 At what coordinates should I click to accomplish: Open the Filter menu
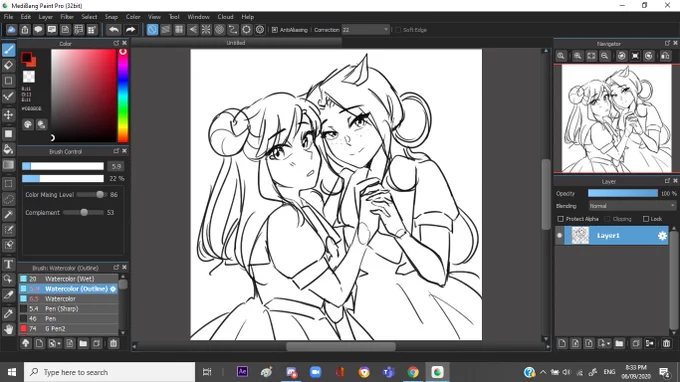pyautogui.click(x=67, y=17)
